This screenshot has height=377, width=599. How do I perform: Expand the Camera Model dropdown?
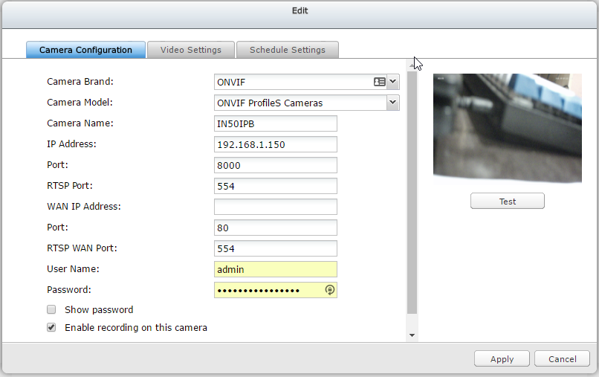pos(393,102)
